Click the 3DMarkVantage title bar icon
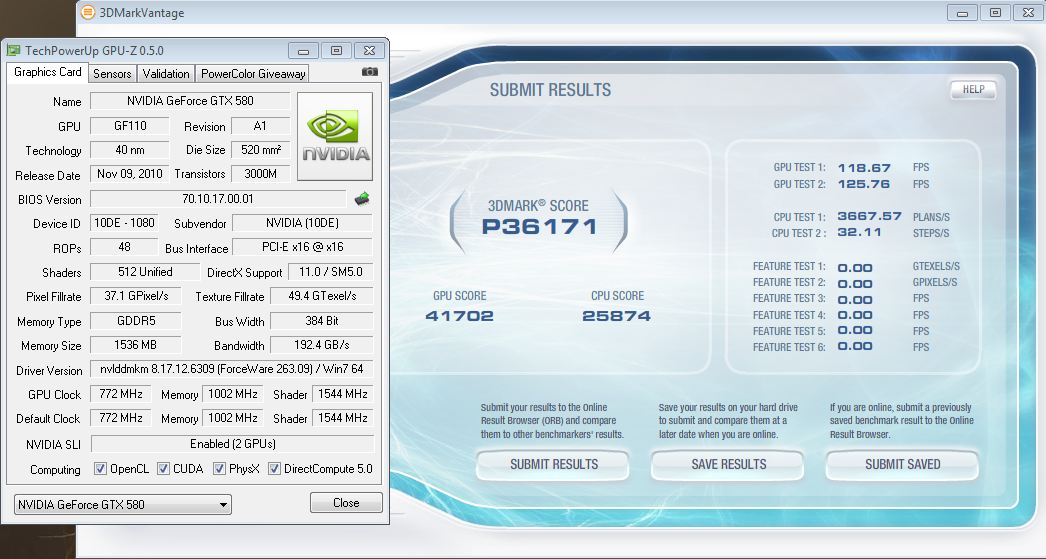 [x=87, y=12]
